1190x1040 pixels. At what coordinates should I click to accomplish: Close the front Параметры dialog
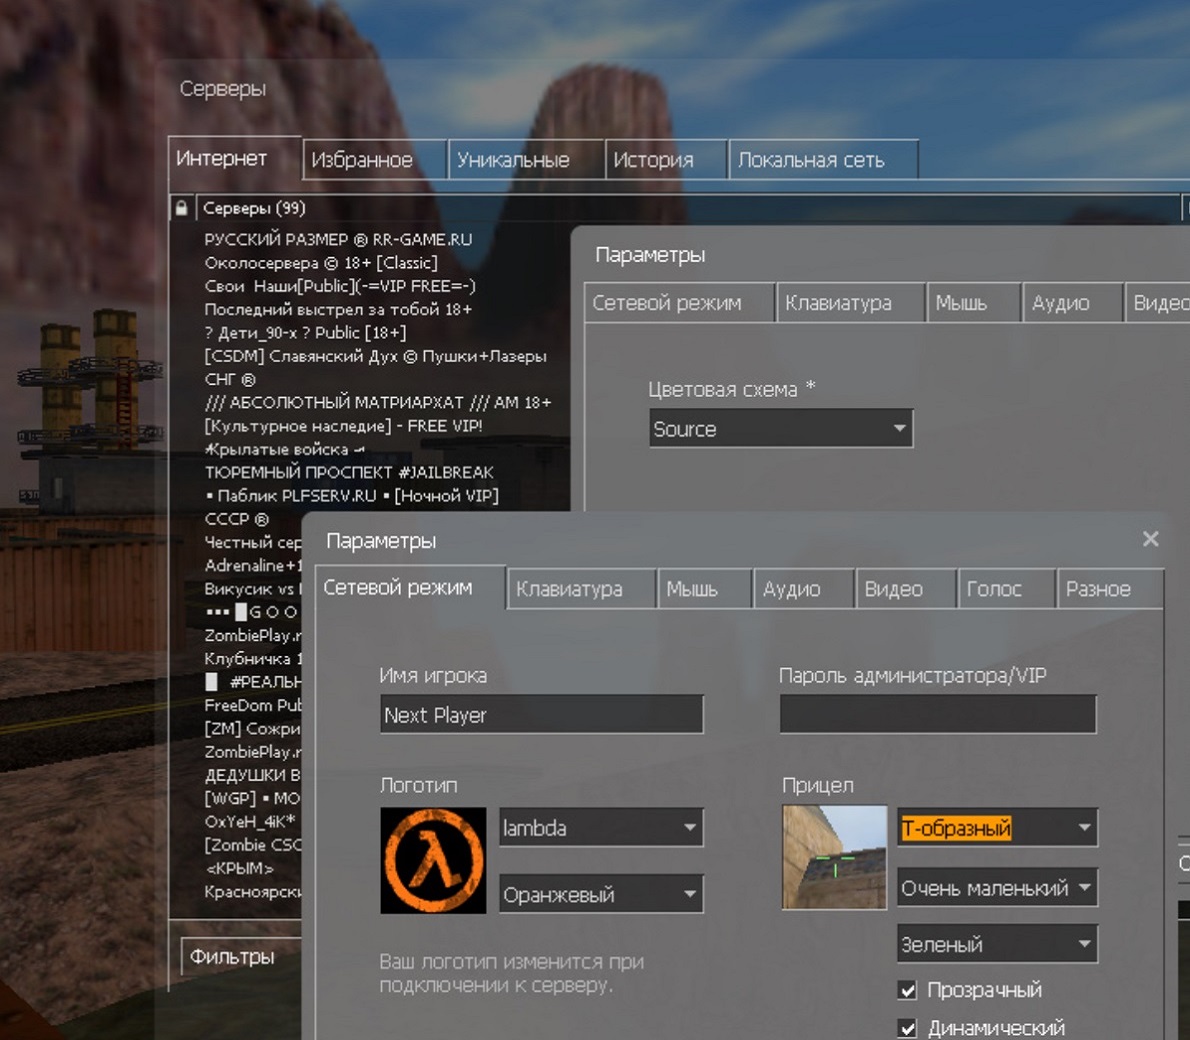[1150, 539]
